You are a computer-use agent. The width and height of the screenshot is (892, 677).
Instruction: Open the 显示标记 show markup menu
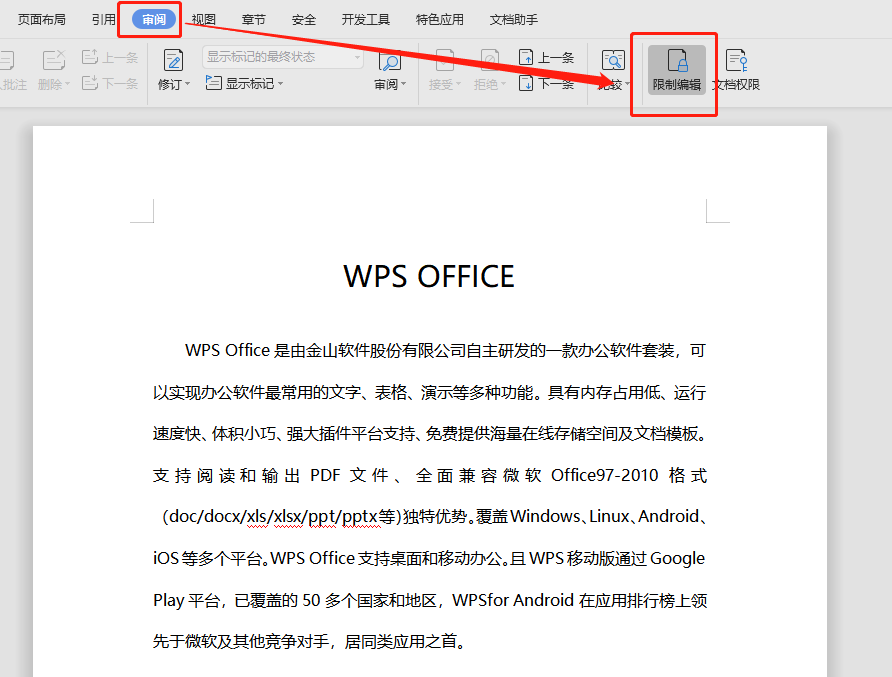click(245, 84)
